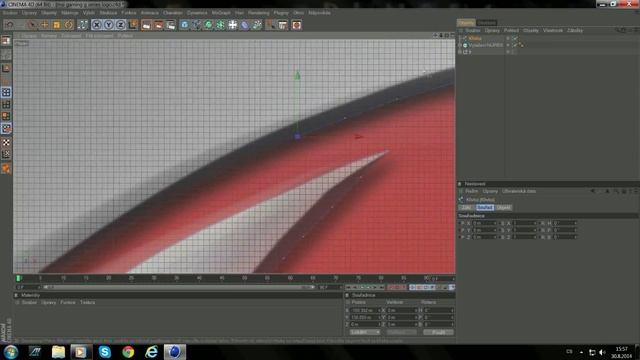
Task: Click the checkered icon in the left sidebar
Action: click(x=6, y=142)
